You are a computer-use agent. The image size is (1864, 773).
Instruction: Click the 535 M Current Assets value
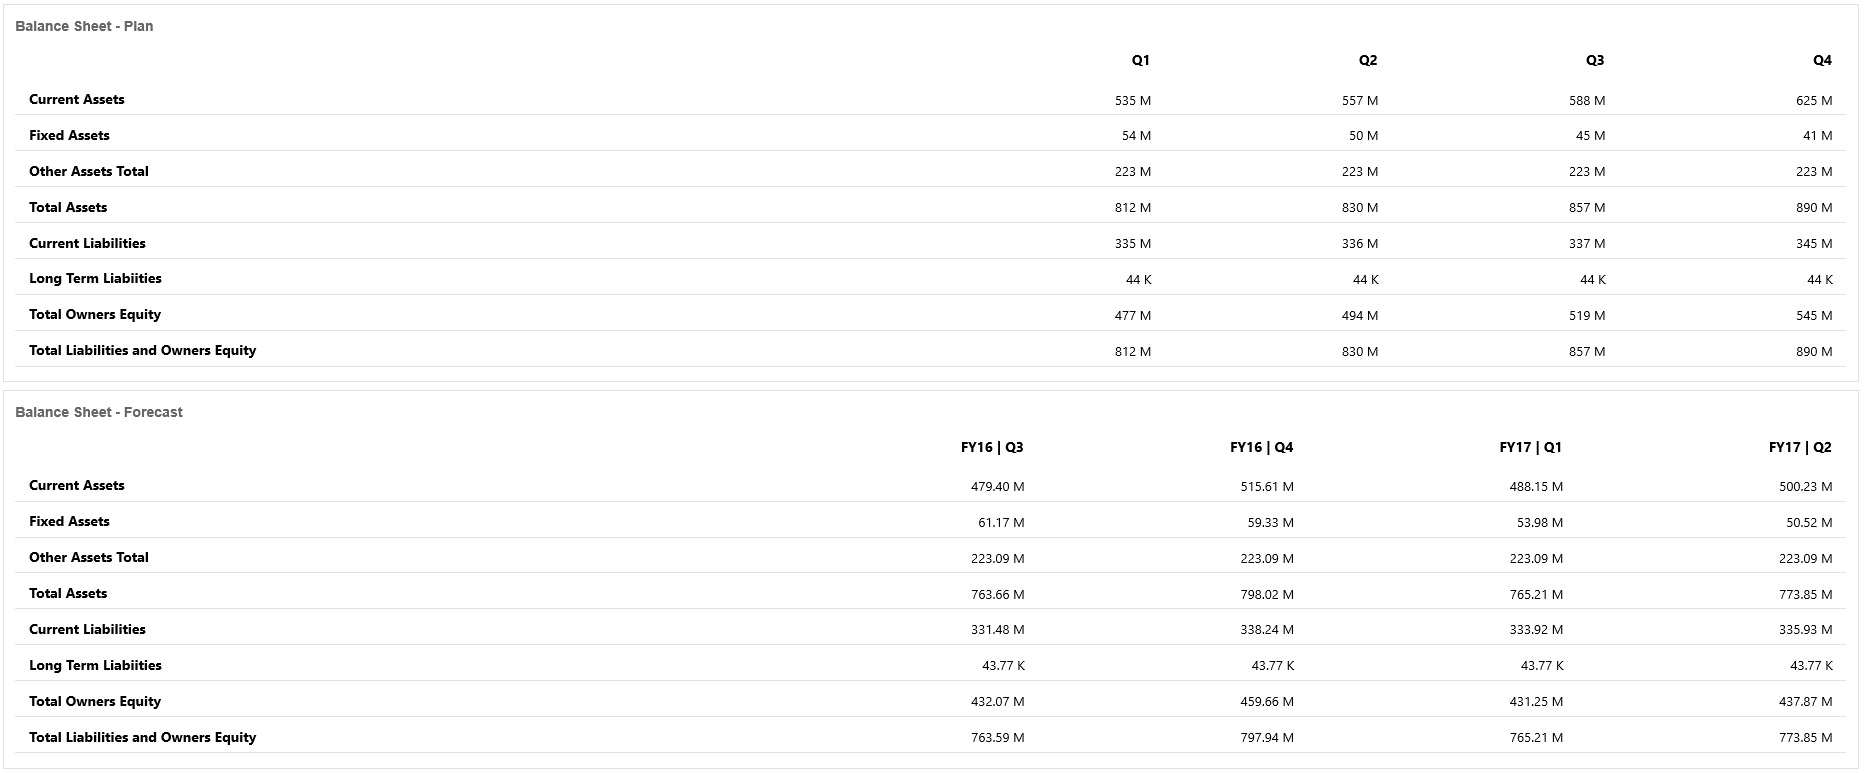[1133, 100]
